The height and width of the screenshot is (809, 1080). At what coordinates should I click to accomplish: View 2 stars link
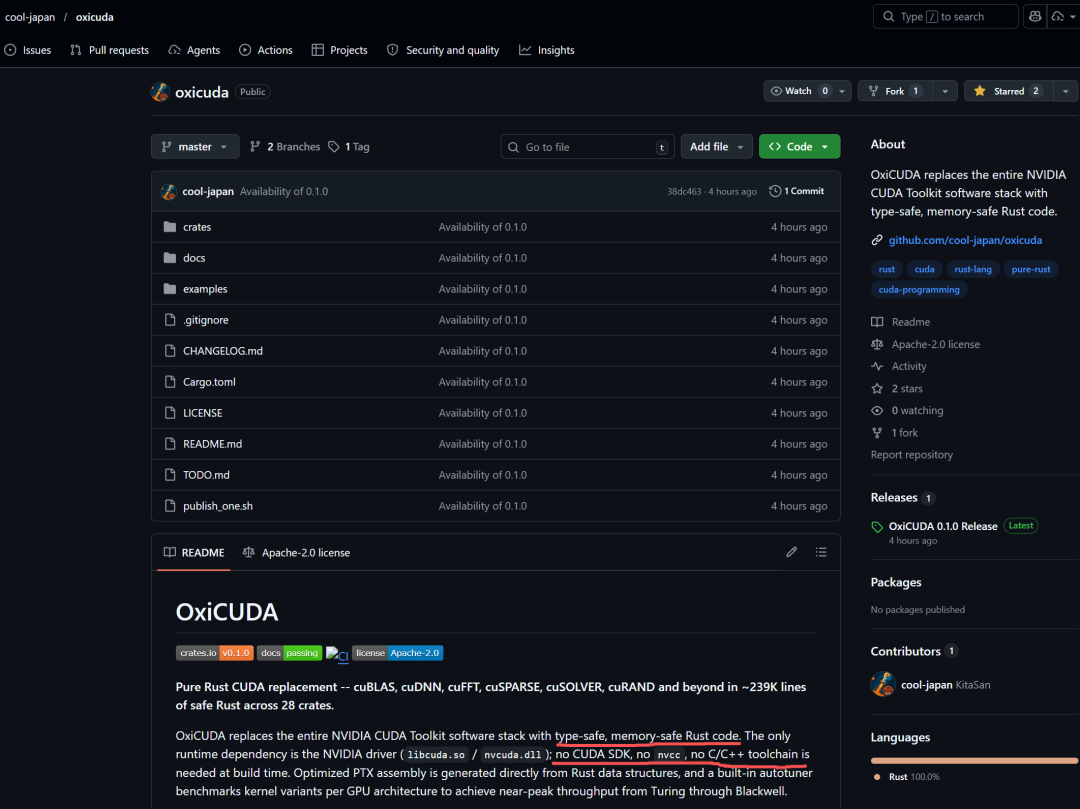coord(897,389)
